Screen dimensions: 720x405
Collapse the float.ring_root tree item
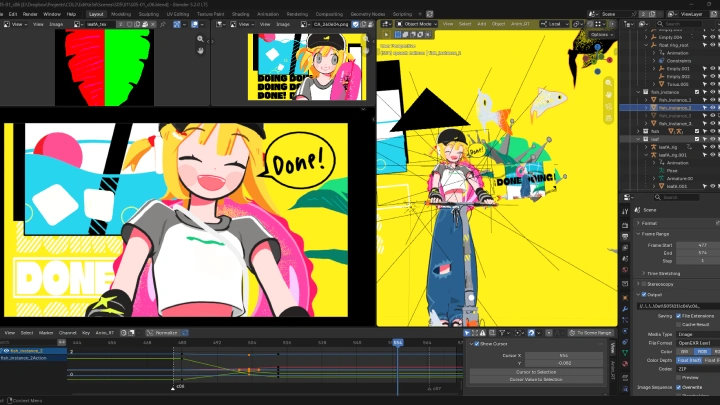[646, 45]
